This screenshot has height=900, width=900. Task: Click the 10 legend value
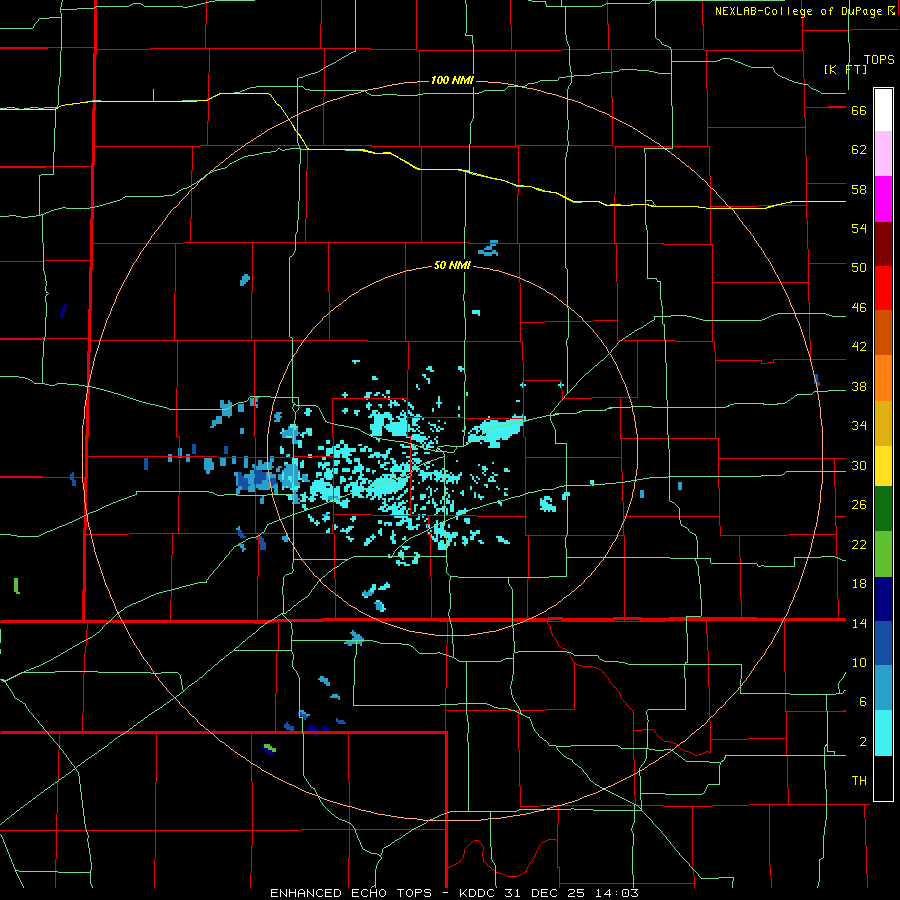point(859,663)
